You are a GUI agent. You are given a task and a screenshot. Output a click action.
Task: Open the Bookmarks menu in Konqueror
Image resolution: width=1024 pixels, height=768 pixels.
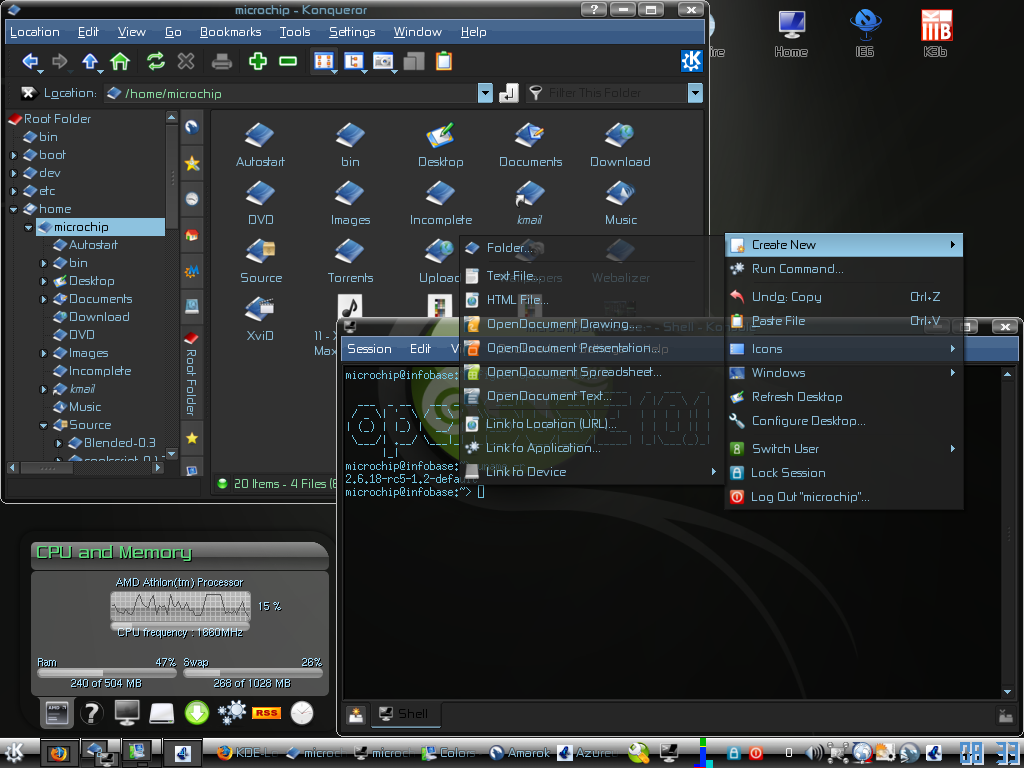tap(231, 31)
